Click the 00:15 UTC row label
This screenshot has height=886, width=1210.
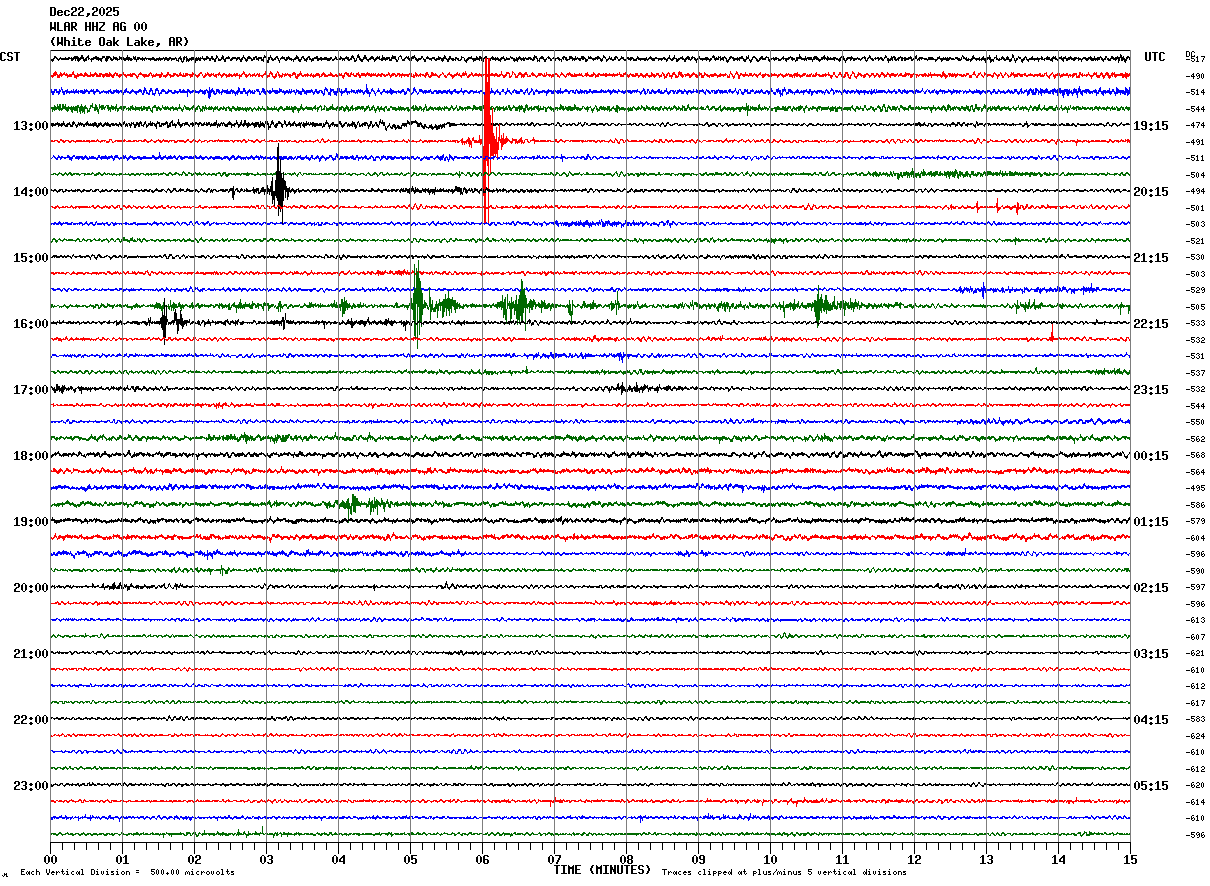[x=1151, y=456]
